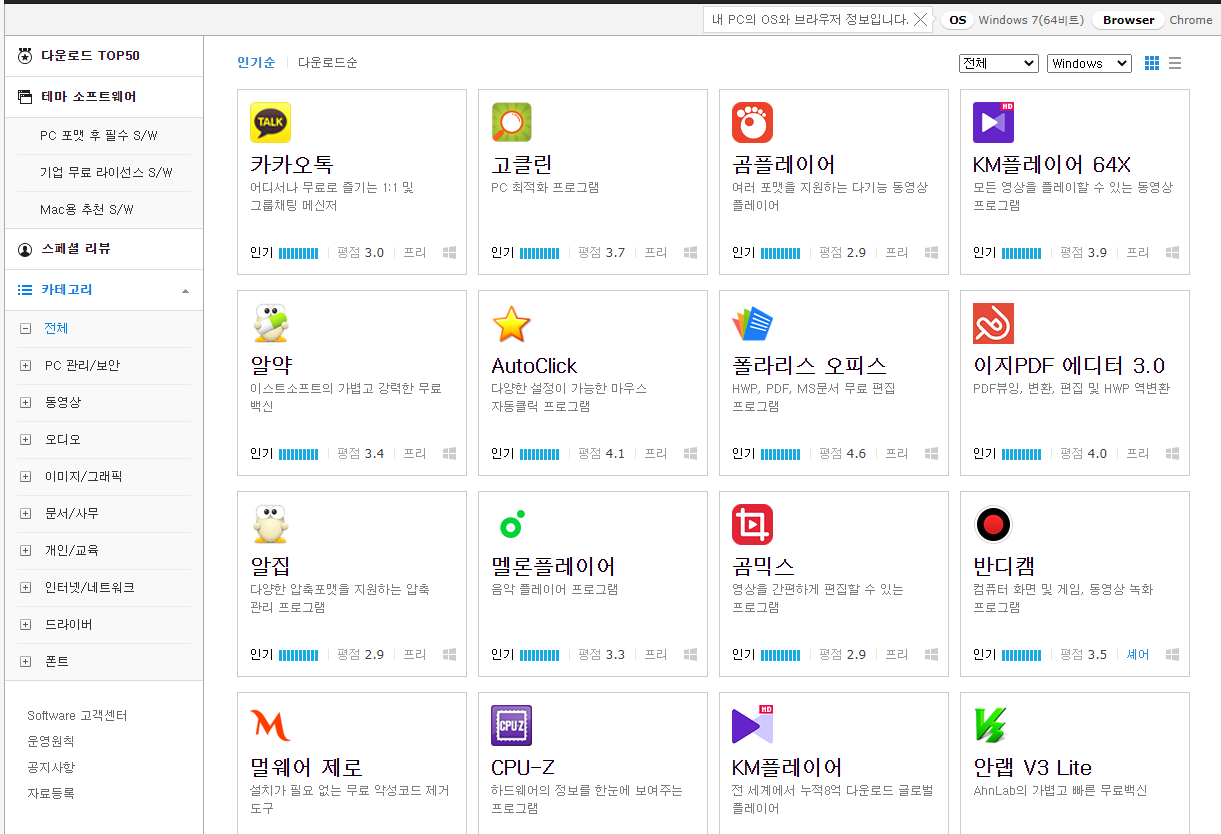The height and width of the screenshot is (834, 1221).
Task: Click 평점 4.1 on AutoClick card
Action: (x=601, y=454)
